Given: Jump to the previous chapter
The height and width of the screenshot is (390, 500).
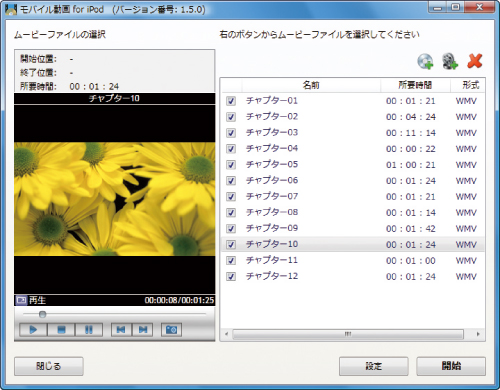Looking at the screenshot, I should coord(121,330).
